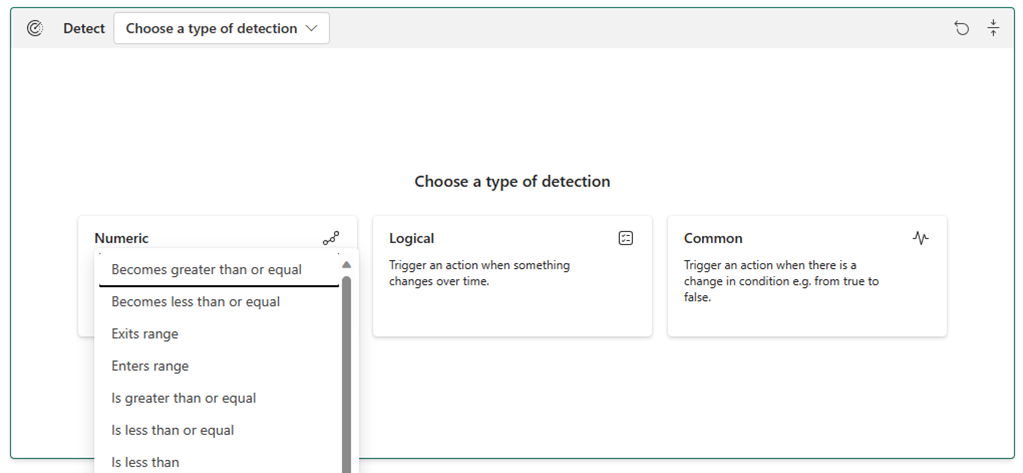Open the Choose a type of detection dropdown
The height and width of the screenshot is (473, 1023).
pyautogui.click(x=221, y=28)
